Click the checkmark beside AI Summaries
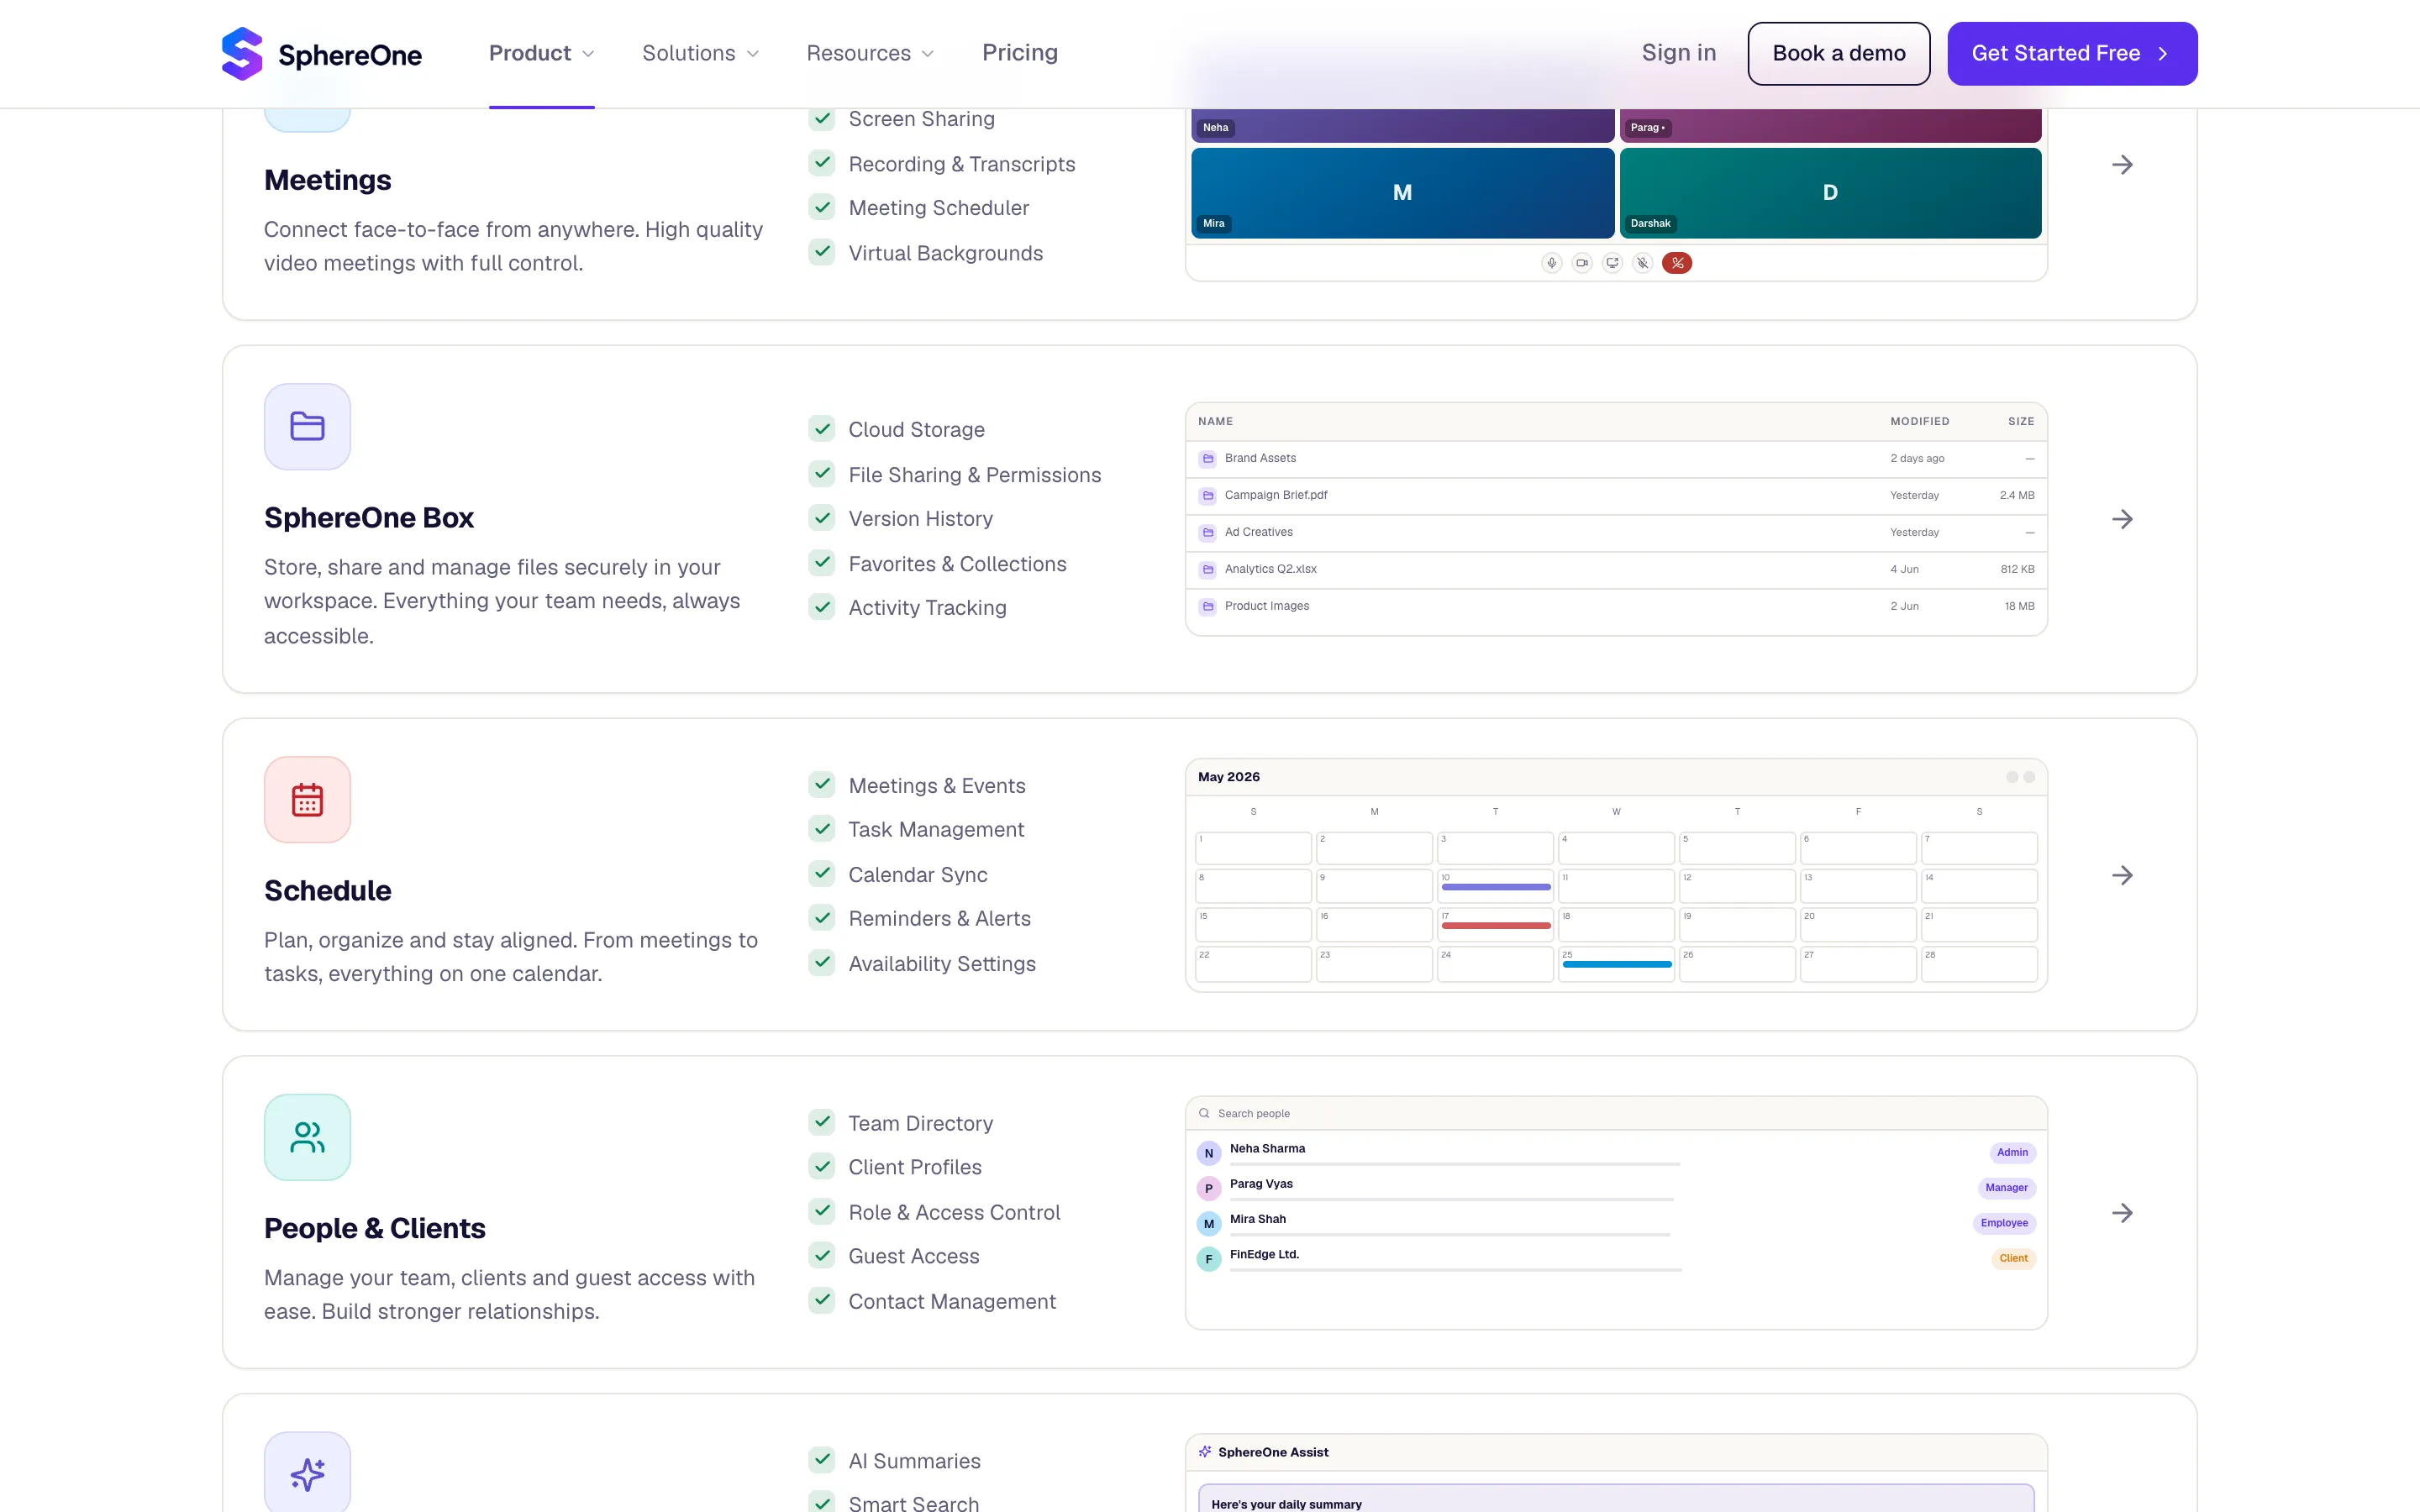The image size is (2420, 1512). pos(822,1460)
